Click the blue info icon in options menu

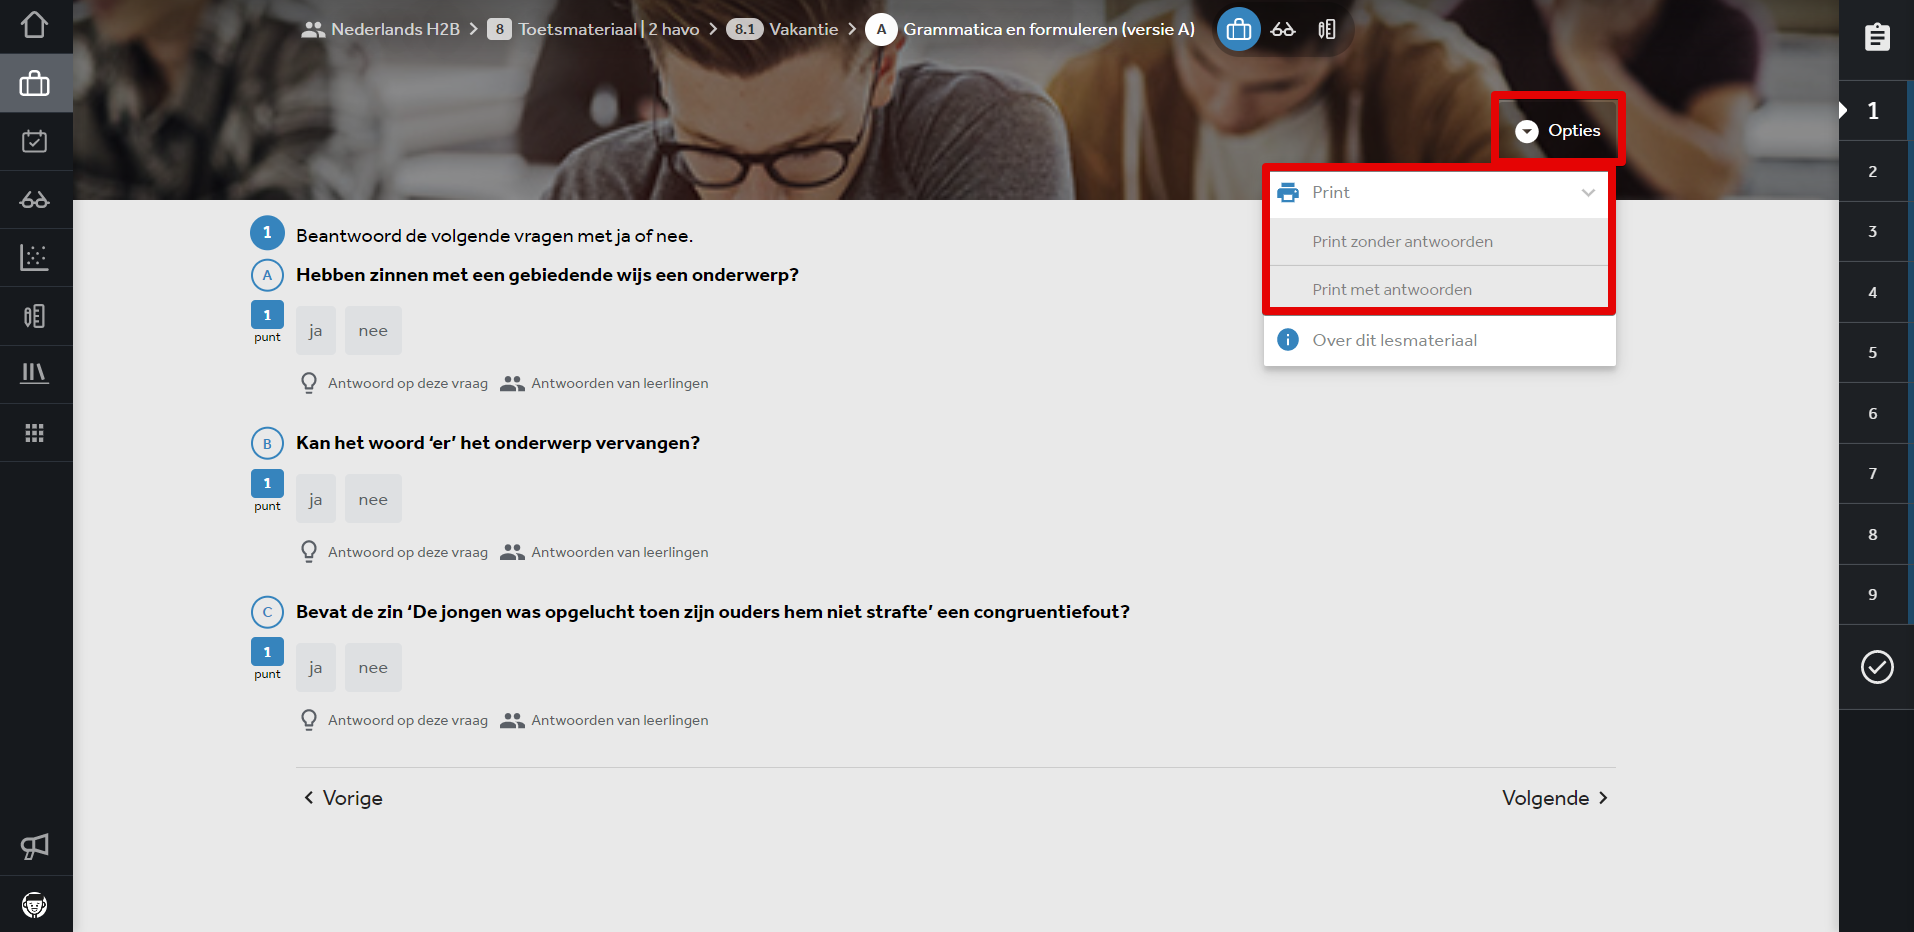point(1288,340)
